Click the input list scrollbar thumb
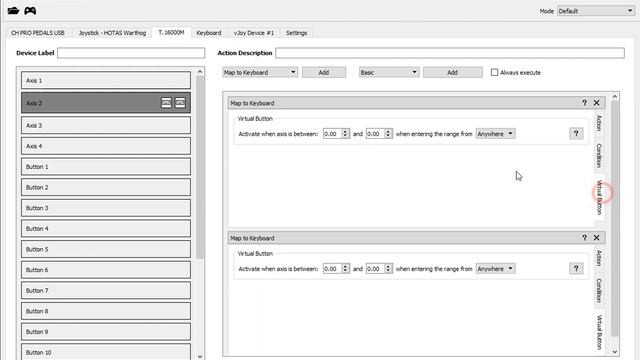This screenshot has width=640, height=360. 200,167
